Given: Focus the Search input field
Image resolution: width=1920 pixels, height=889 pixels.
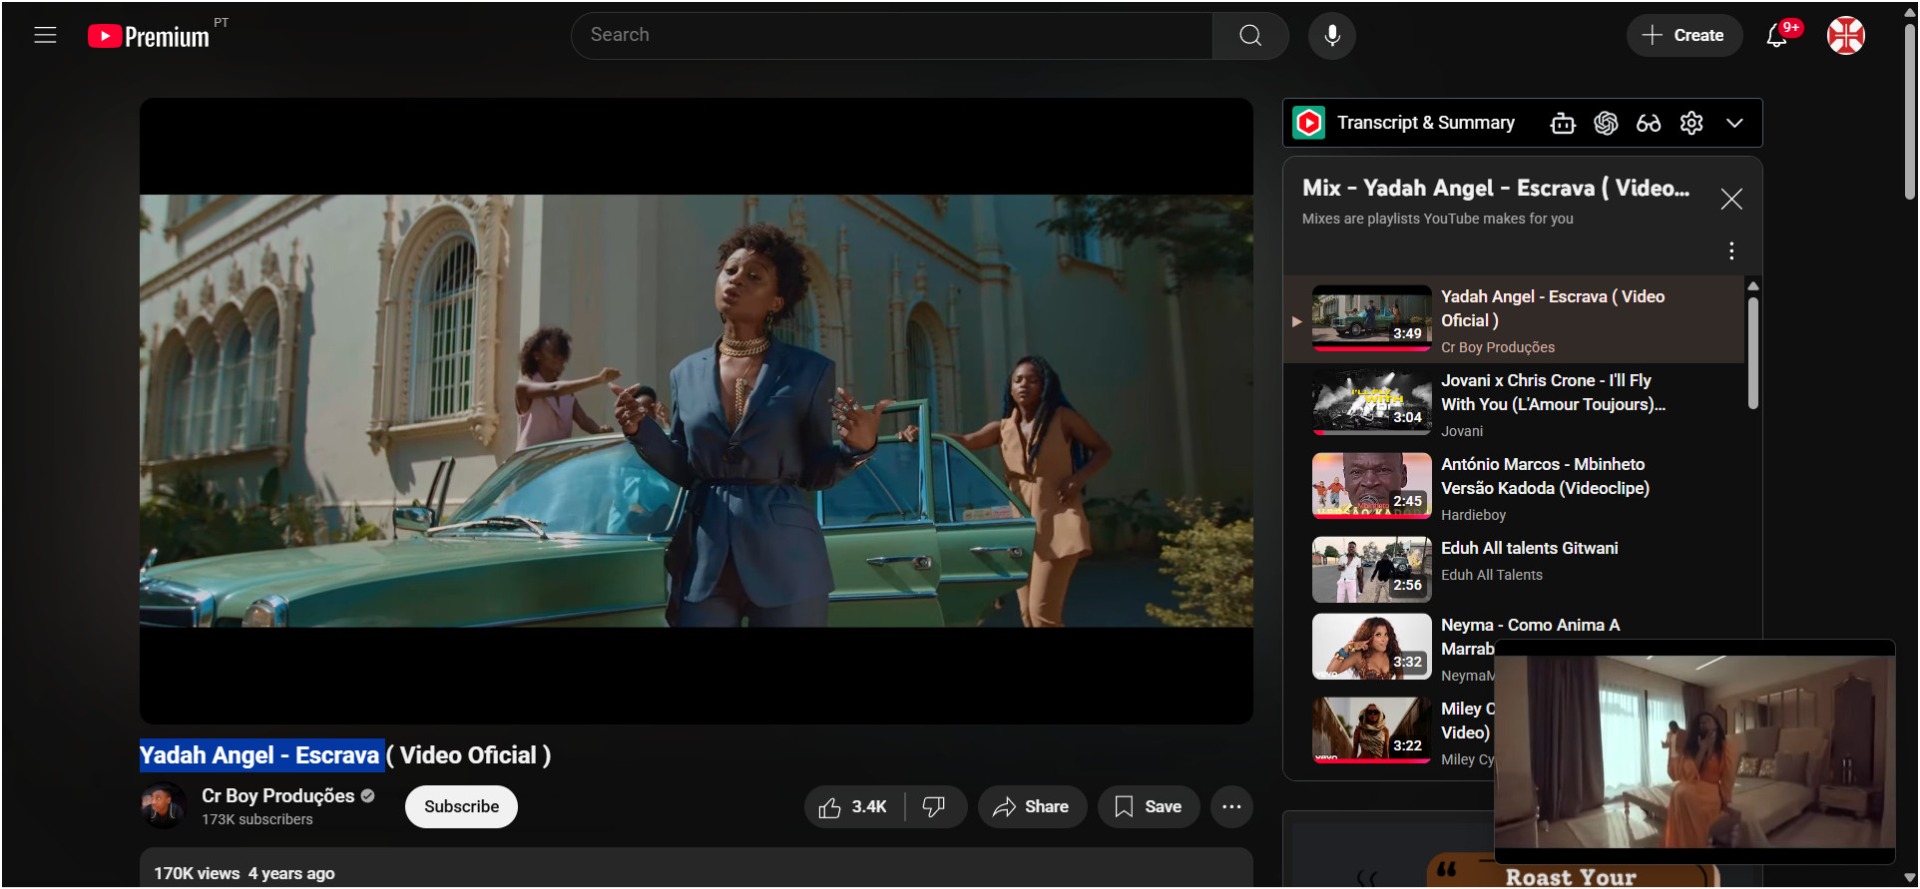Looking at the screenshot, I should tap(892, 36).
